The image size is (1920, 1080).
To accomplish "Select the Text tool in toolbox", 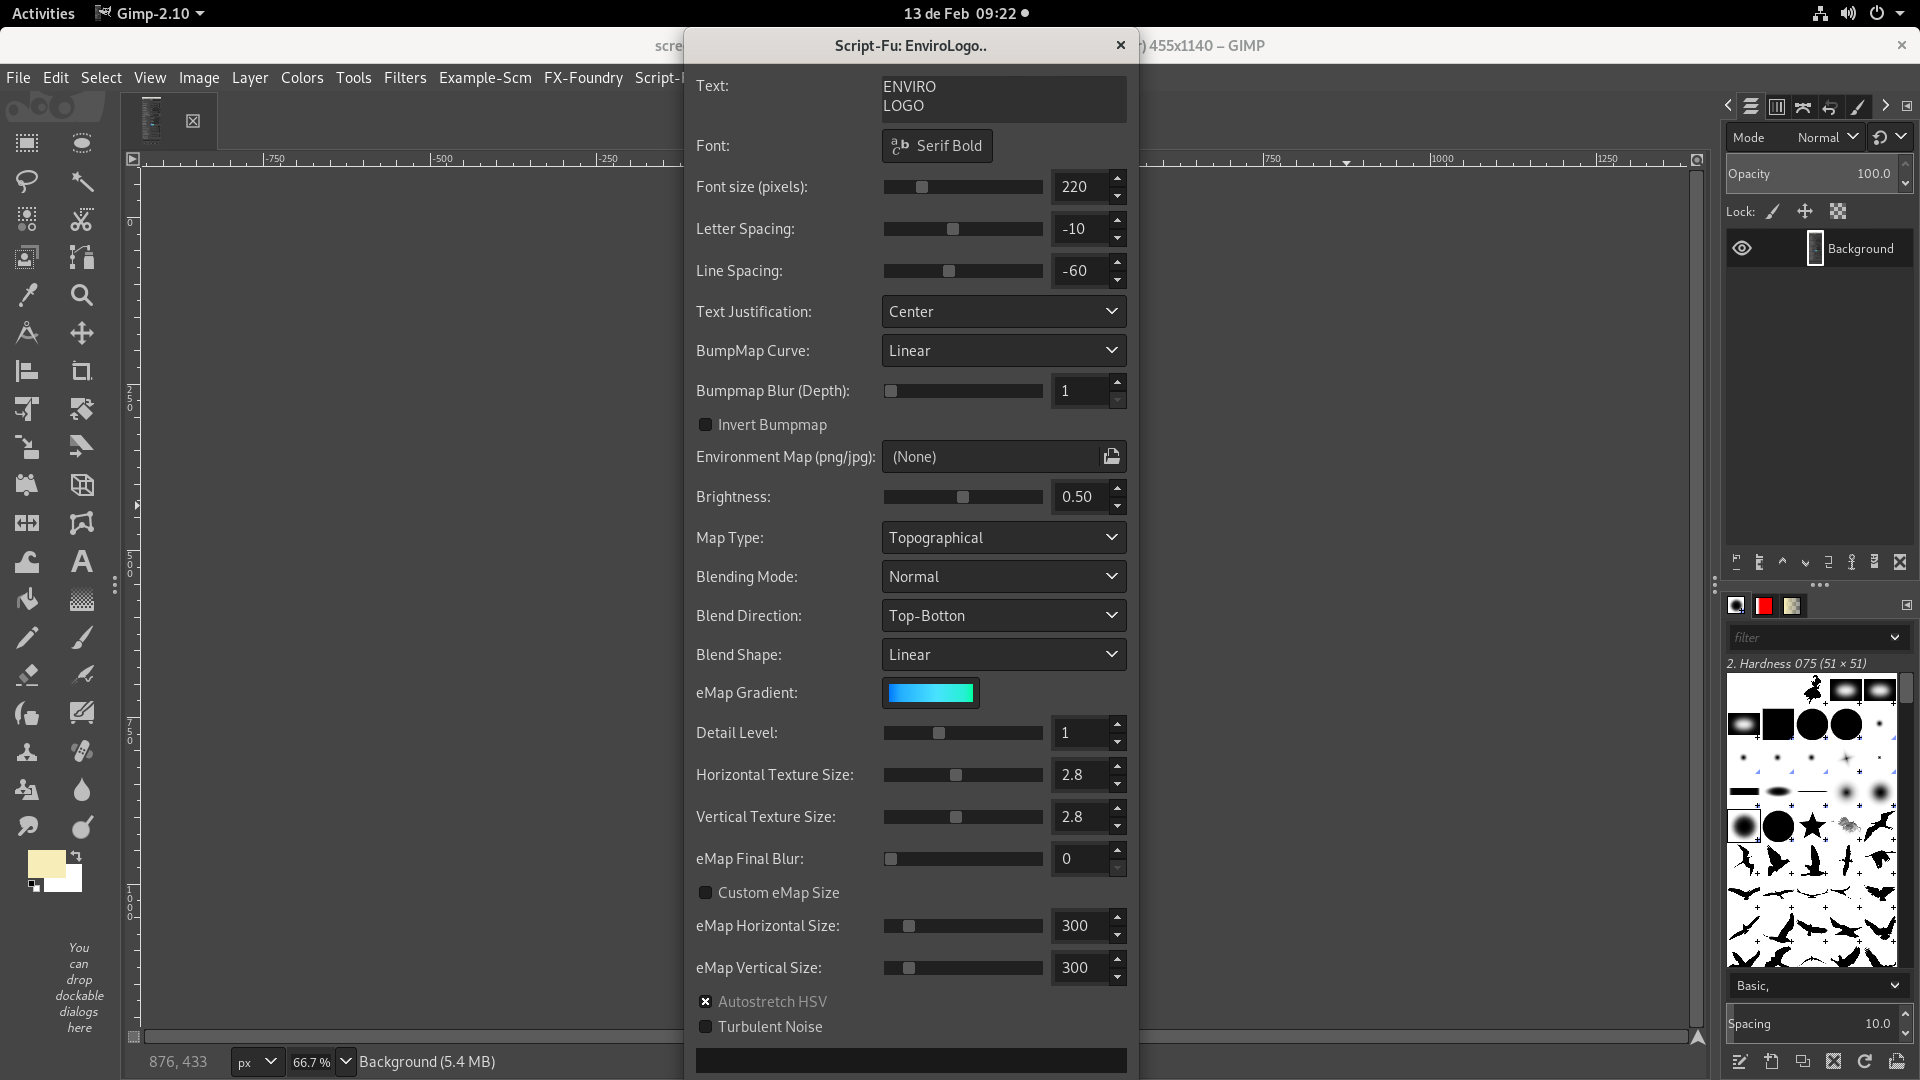I will tap(81, 561).
